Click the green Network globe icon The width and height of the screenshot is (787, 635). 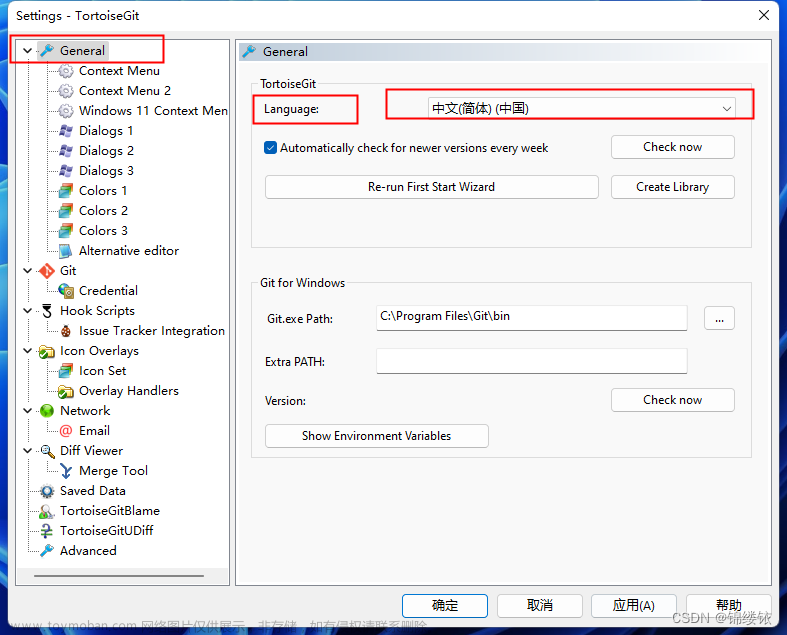pyautogui.click(x=47, y=411)
